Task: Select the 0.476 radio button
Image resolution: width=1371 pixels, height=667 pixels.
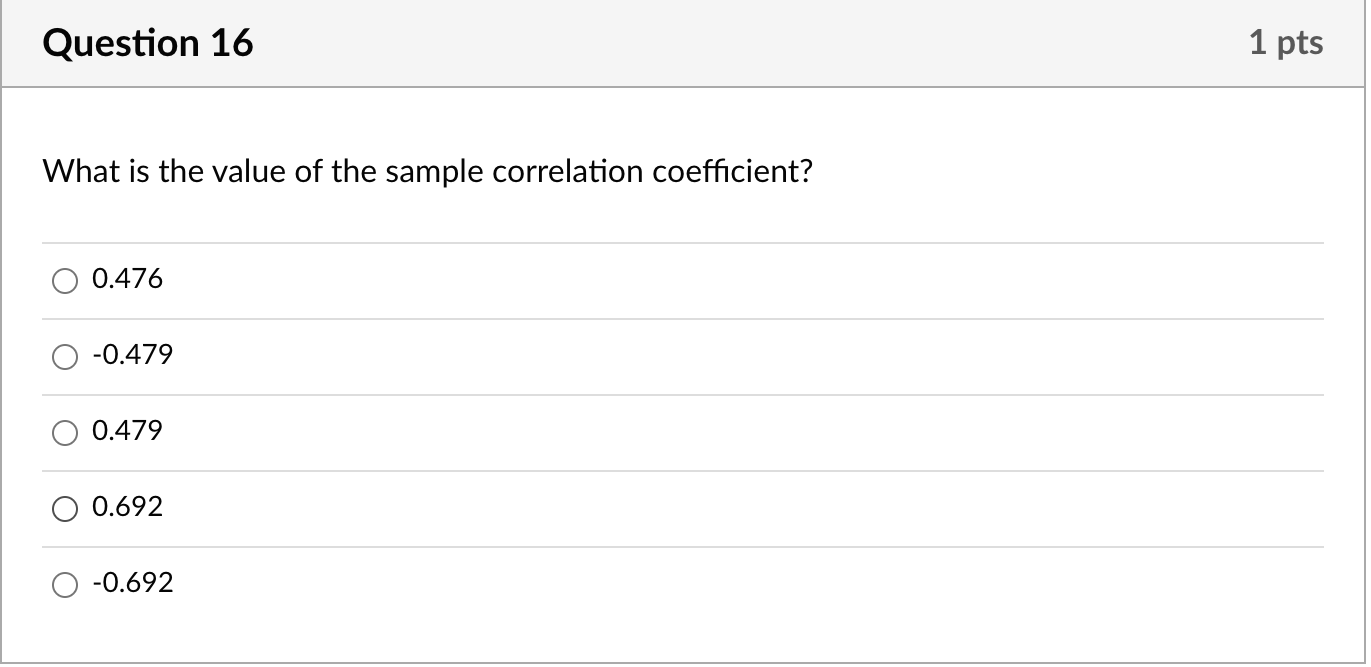Action: click(65, 281)
